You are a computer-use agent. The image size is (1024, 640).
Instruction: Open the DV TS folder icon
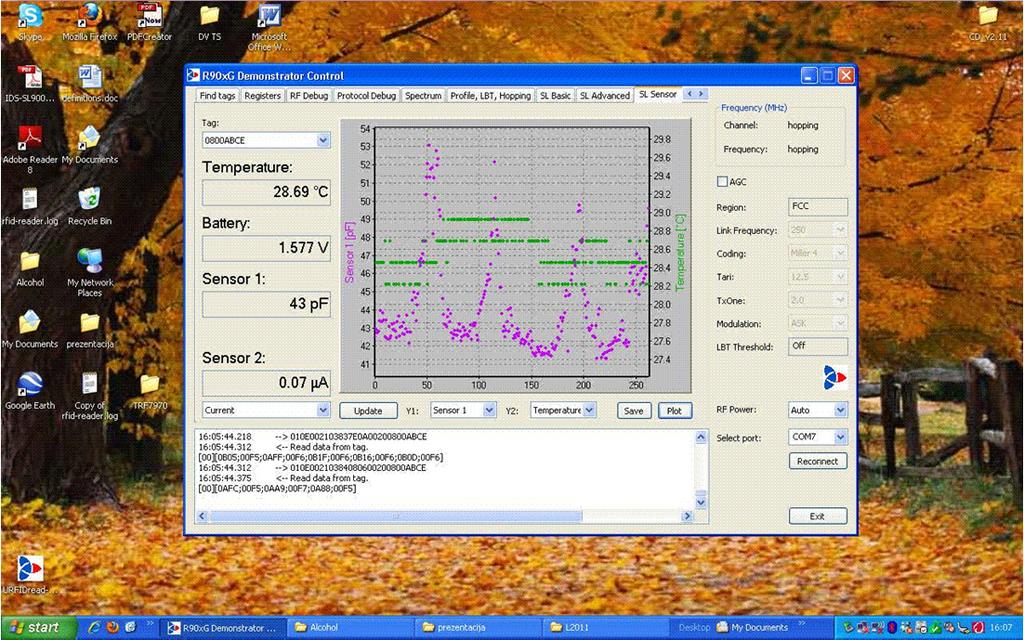click(x=209, y=22)
